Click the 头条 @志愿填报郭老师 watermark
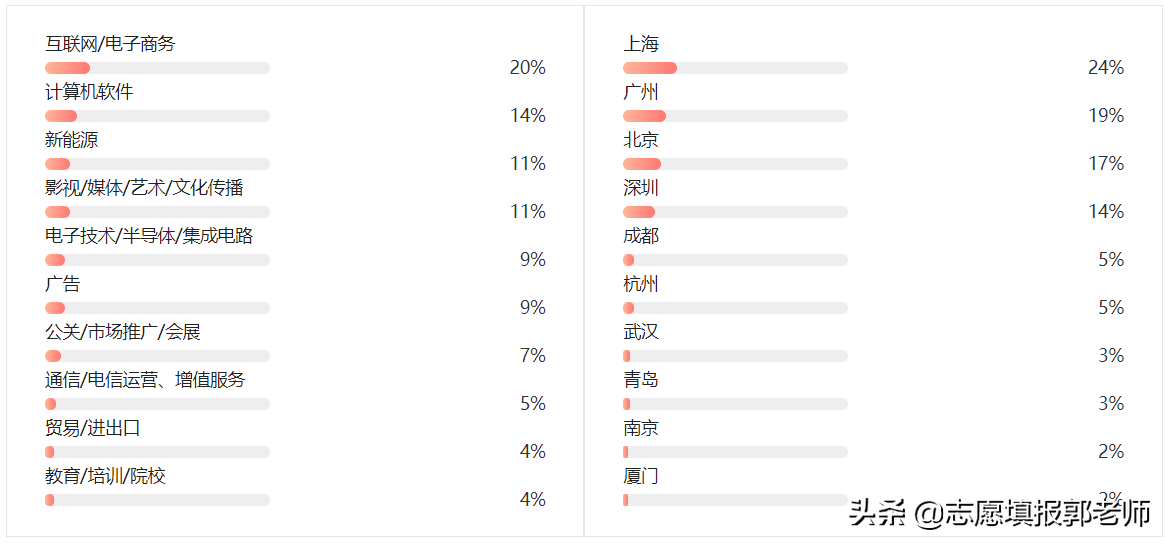The image size is (1167, 544). click(1000, 514)
